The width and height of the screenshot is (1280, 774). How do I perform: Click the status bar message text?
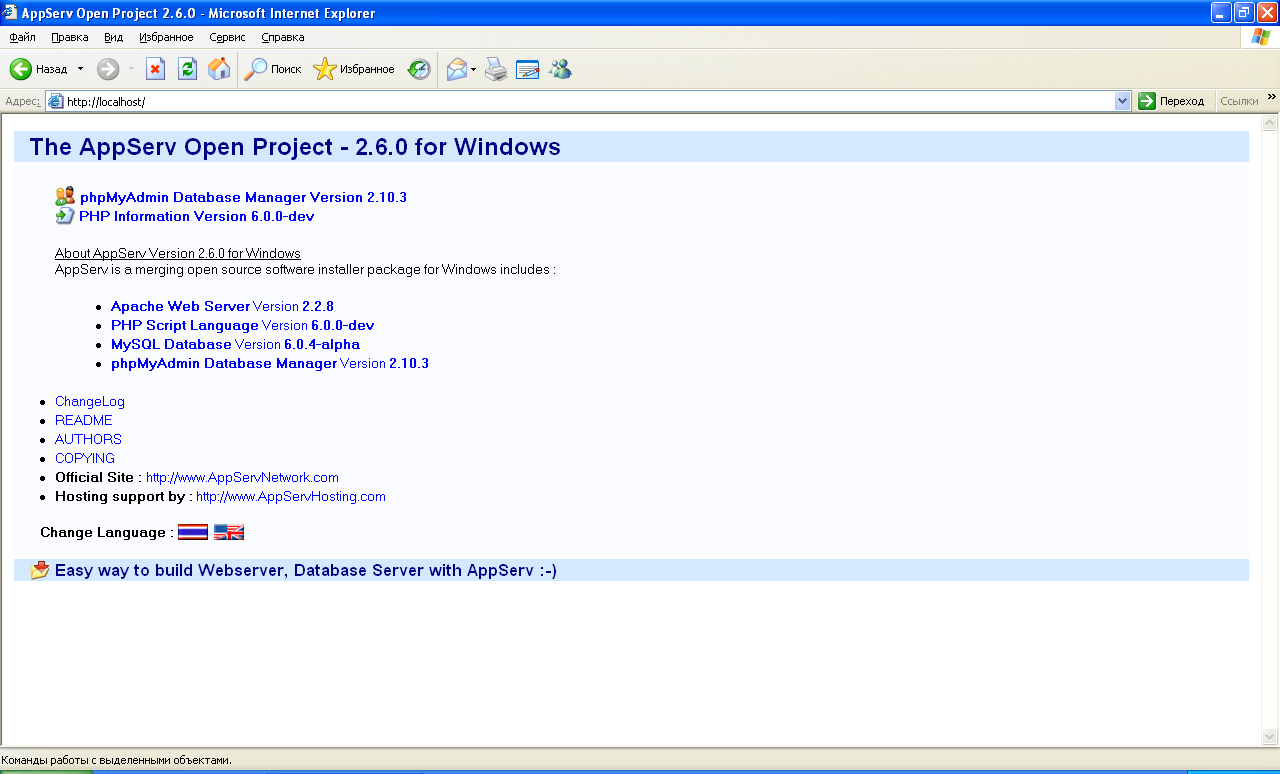117,760
